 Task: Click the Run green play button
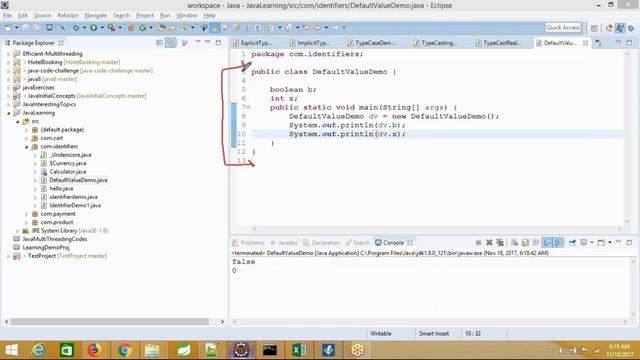(x=94, y=28)
